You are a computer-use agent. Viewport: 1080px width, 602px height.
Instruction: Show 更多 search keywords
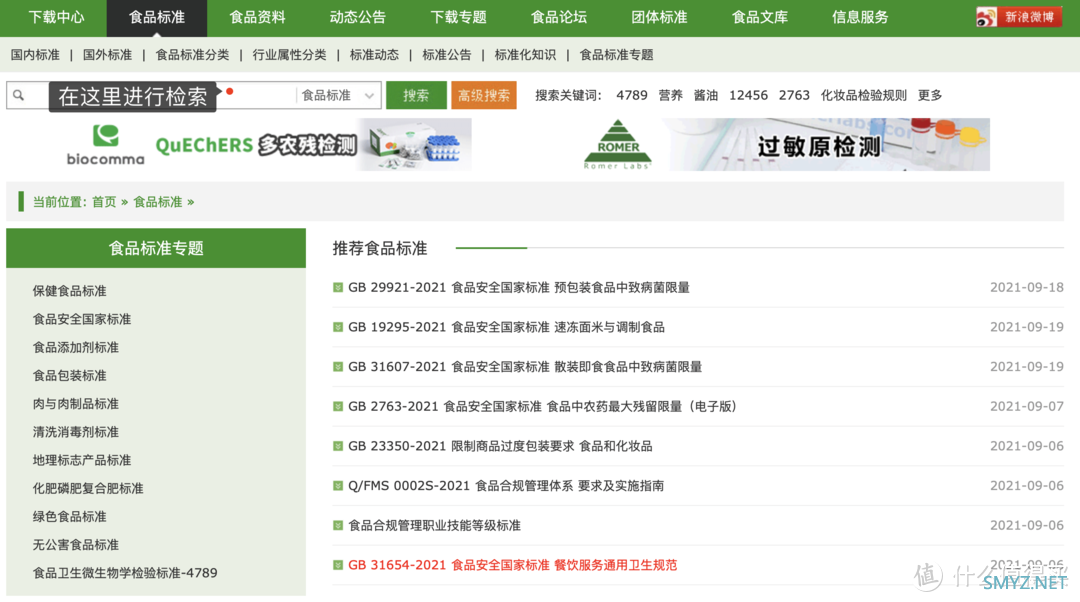pyautogui.click(x=930, y=95)
